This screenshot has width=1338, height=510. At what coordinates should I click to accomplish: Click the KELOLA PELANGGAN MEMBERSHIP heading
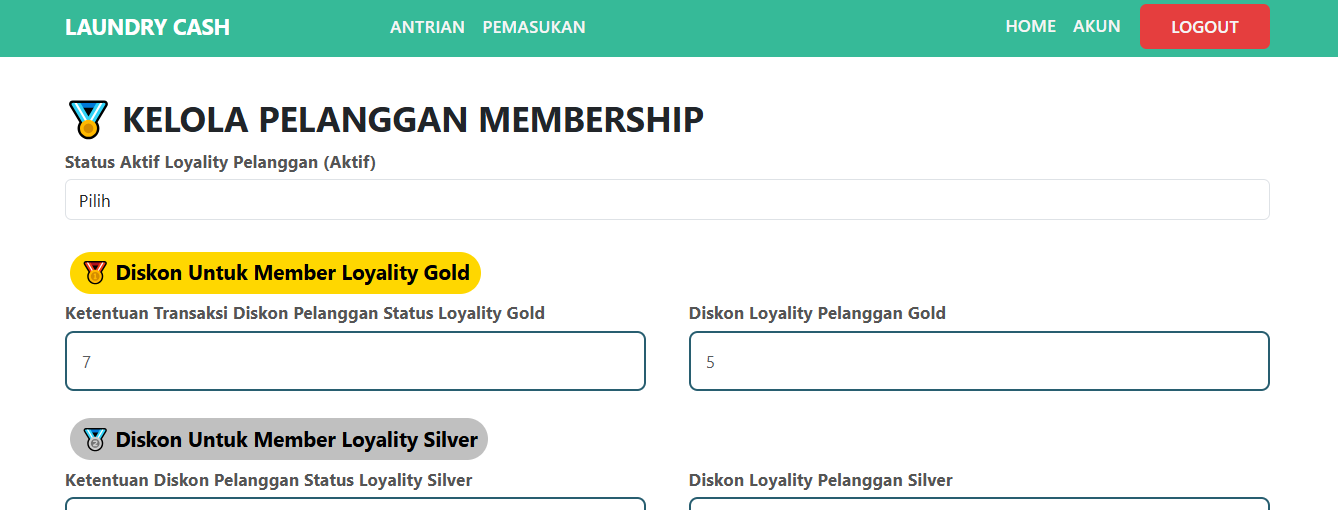[x=413, y=119]
